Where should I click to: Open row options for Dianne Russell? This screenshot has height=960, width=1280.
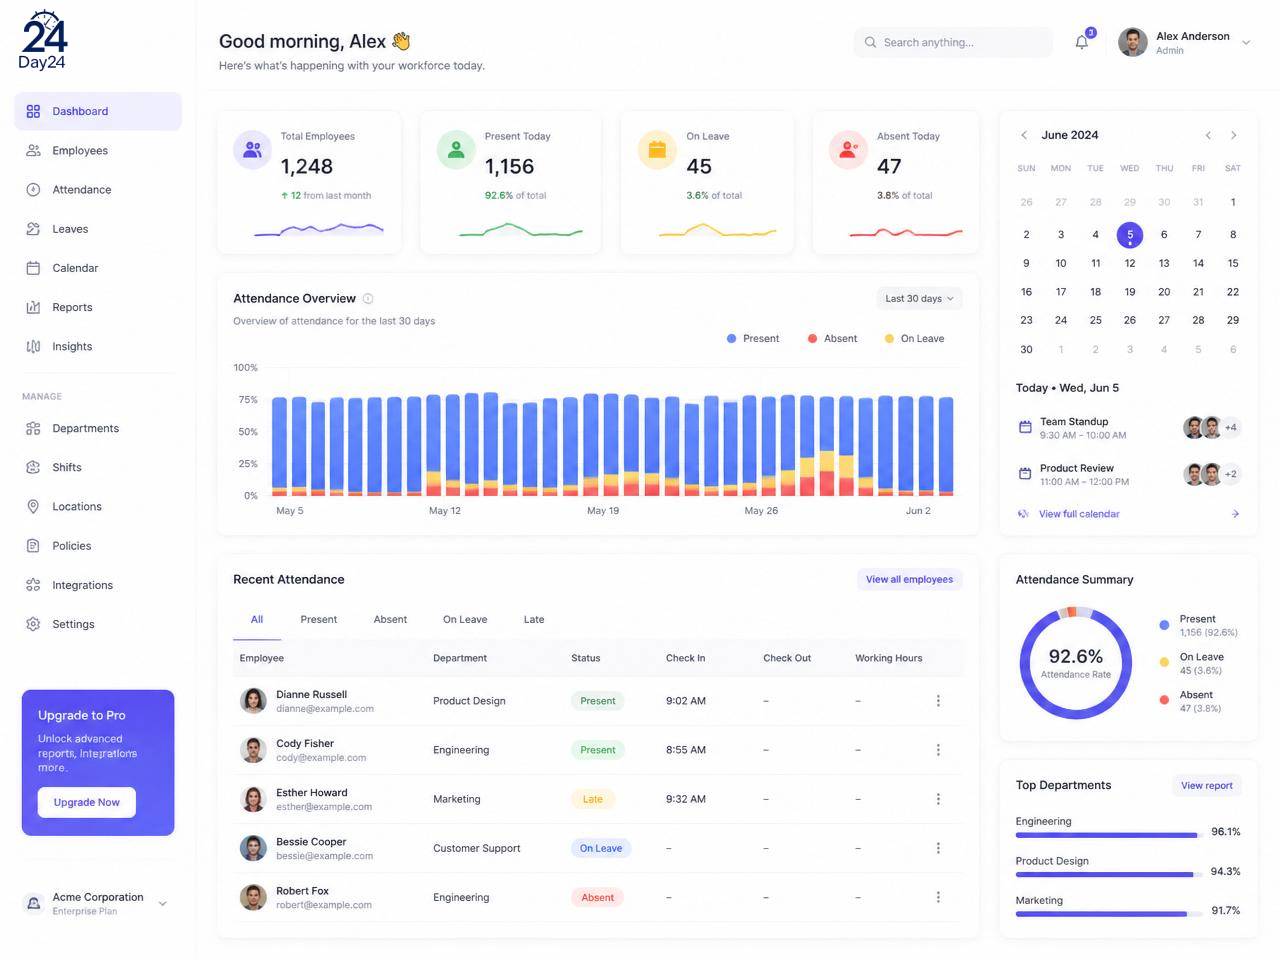pos(938,701)
